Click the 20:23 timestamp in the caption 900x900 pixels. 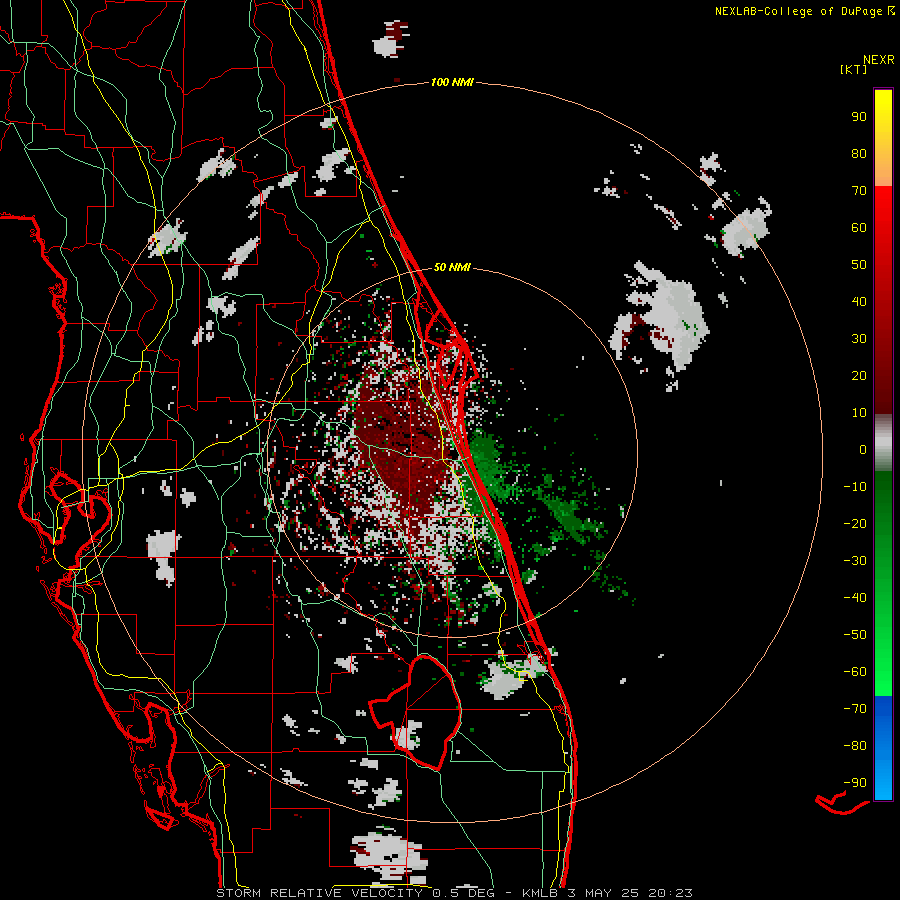point(670,893)
